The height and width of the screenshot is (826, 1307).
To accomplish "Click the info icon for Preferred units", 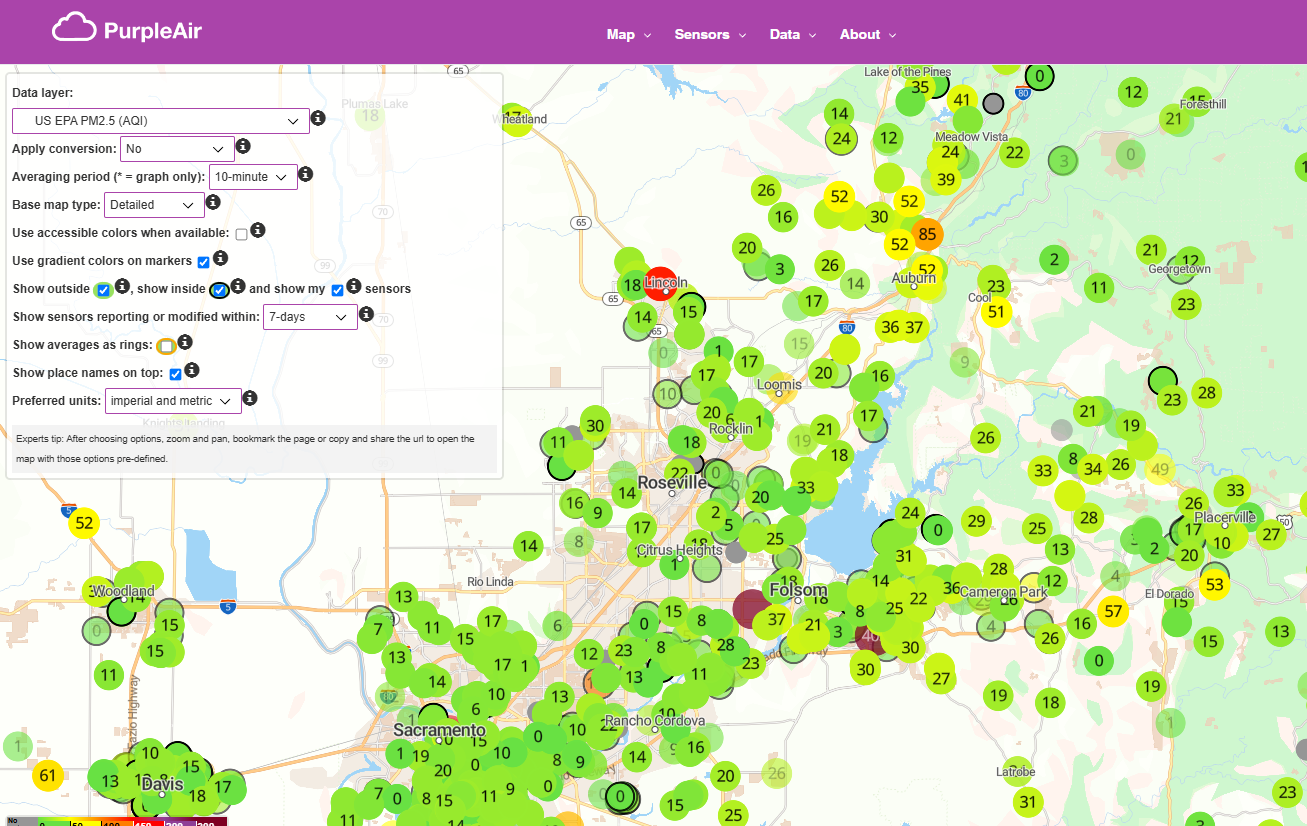I will (249, 398).
